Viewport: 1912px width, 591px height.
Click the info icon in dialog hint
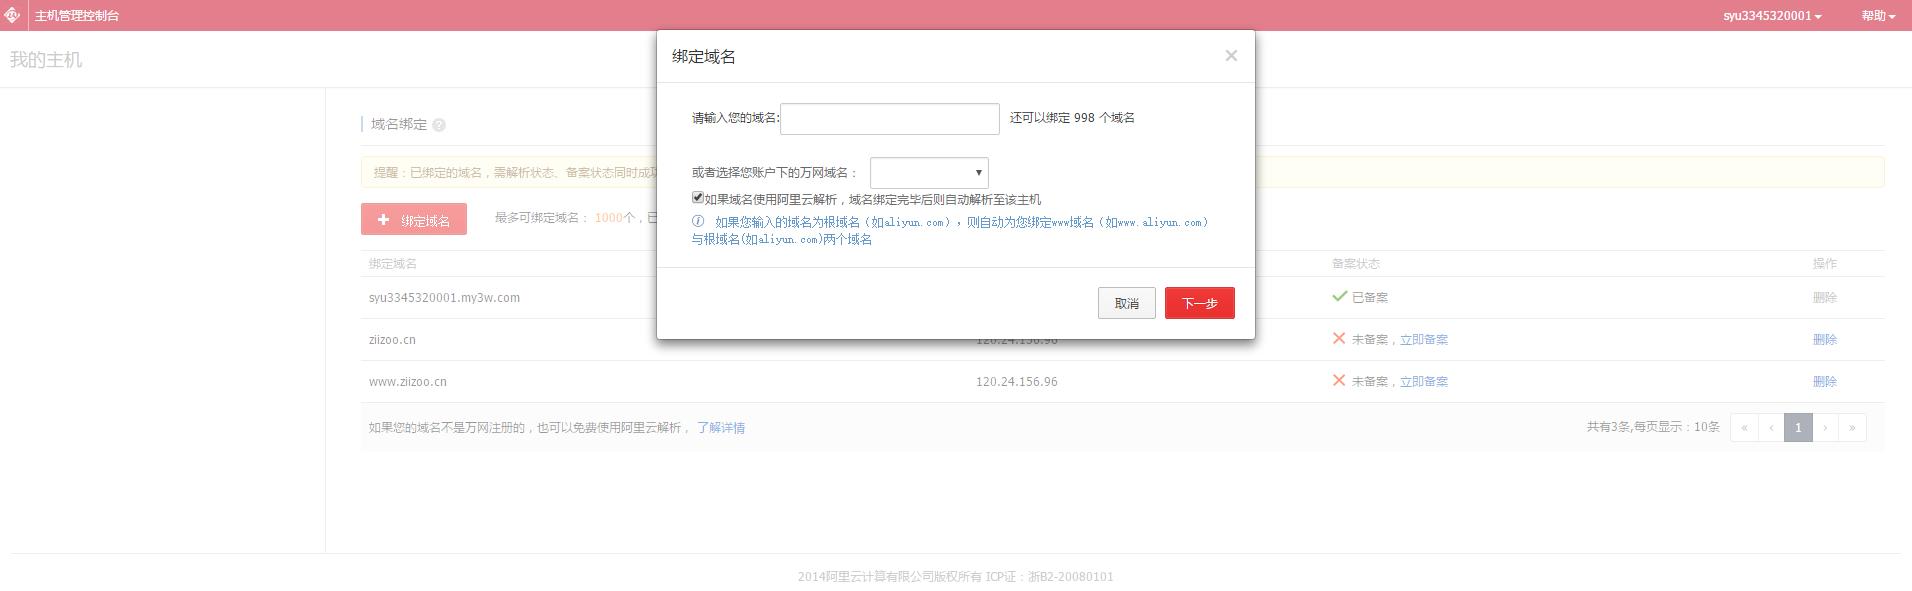tap(698, 222)
